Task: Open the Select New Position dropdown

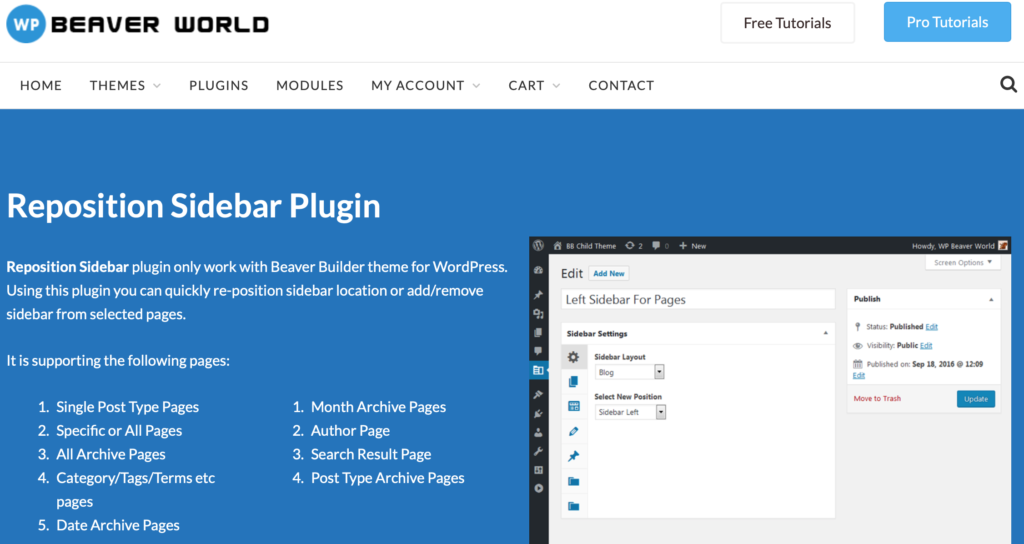Action: 630,412
